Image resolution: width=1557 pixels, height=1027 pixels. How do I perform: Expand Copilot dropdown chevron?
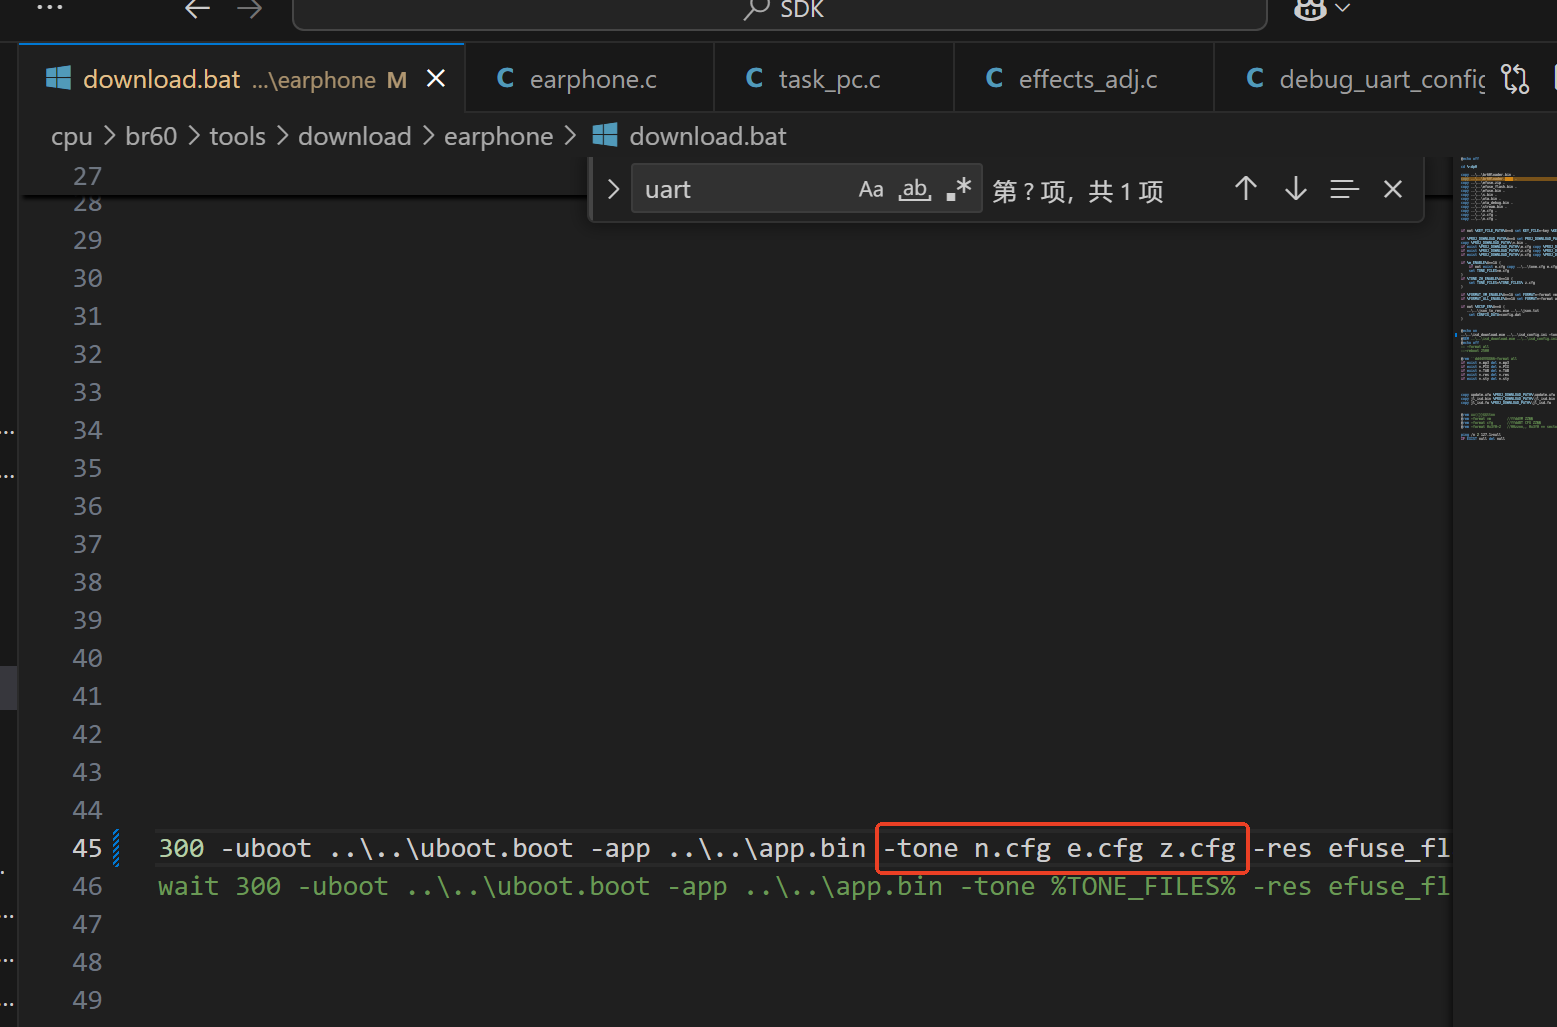[1343, 8]
